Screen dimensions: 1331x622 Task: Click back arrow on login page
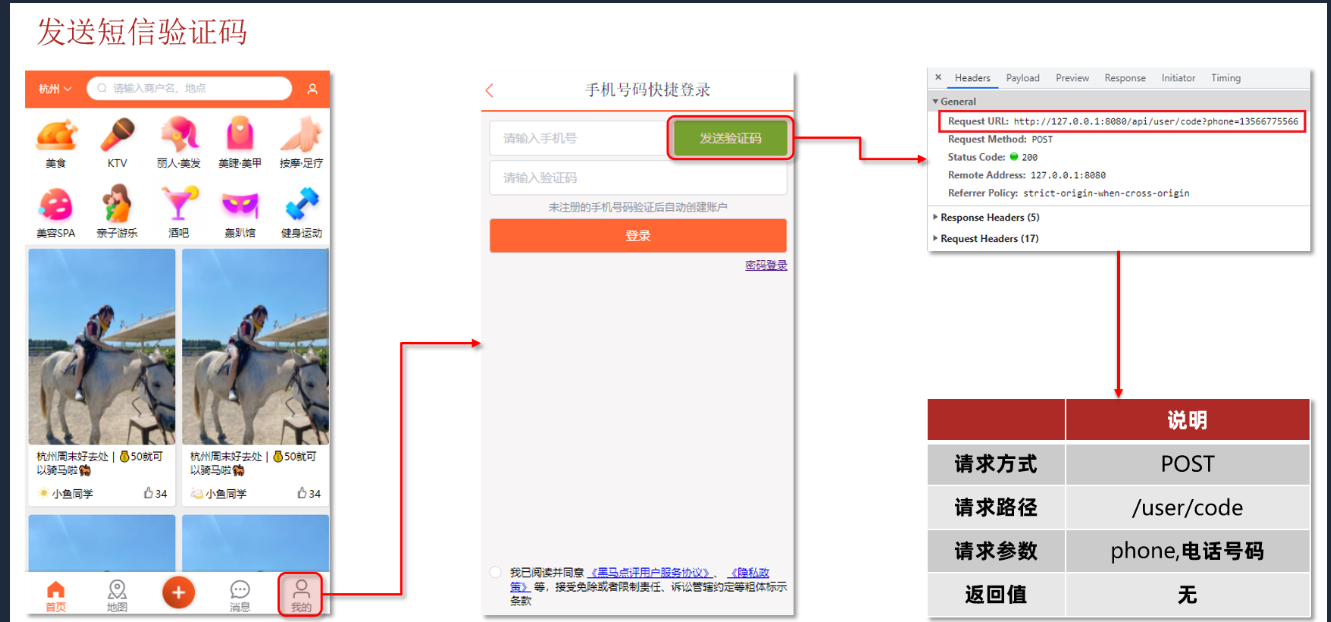tap(489, 90)
